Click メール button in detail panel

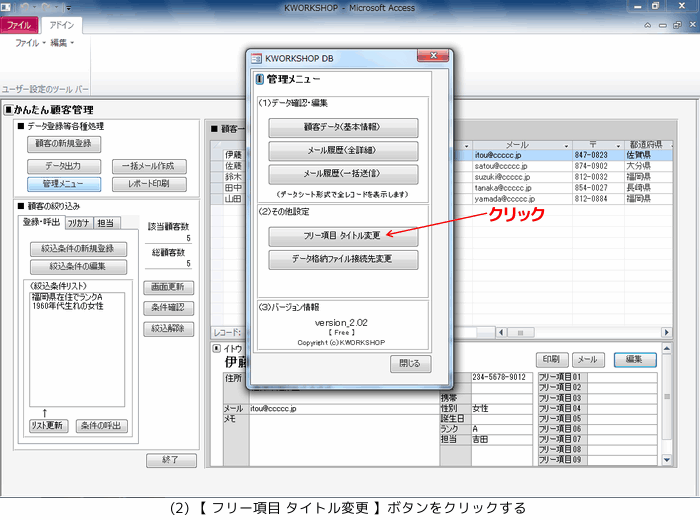coord(588,359)
